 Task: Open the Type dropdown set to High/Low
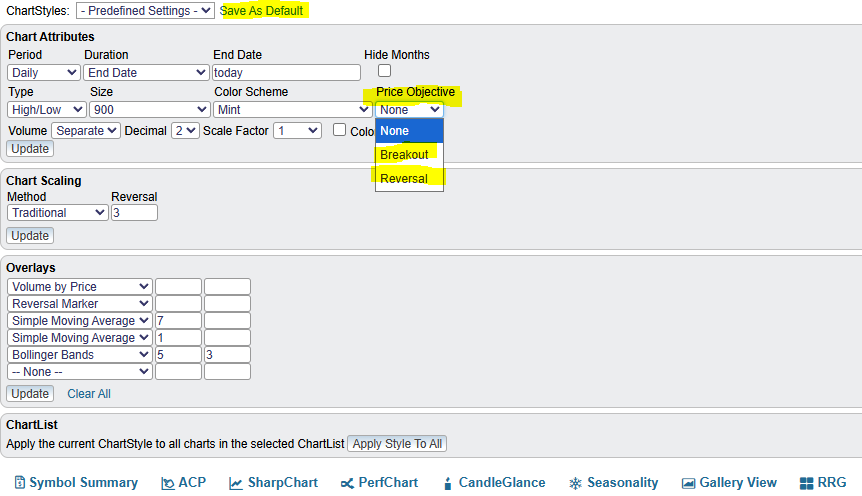47,109
